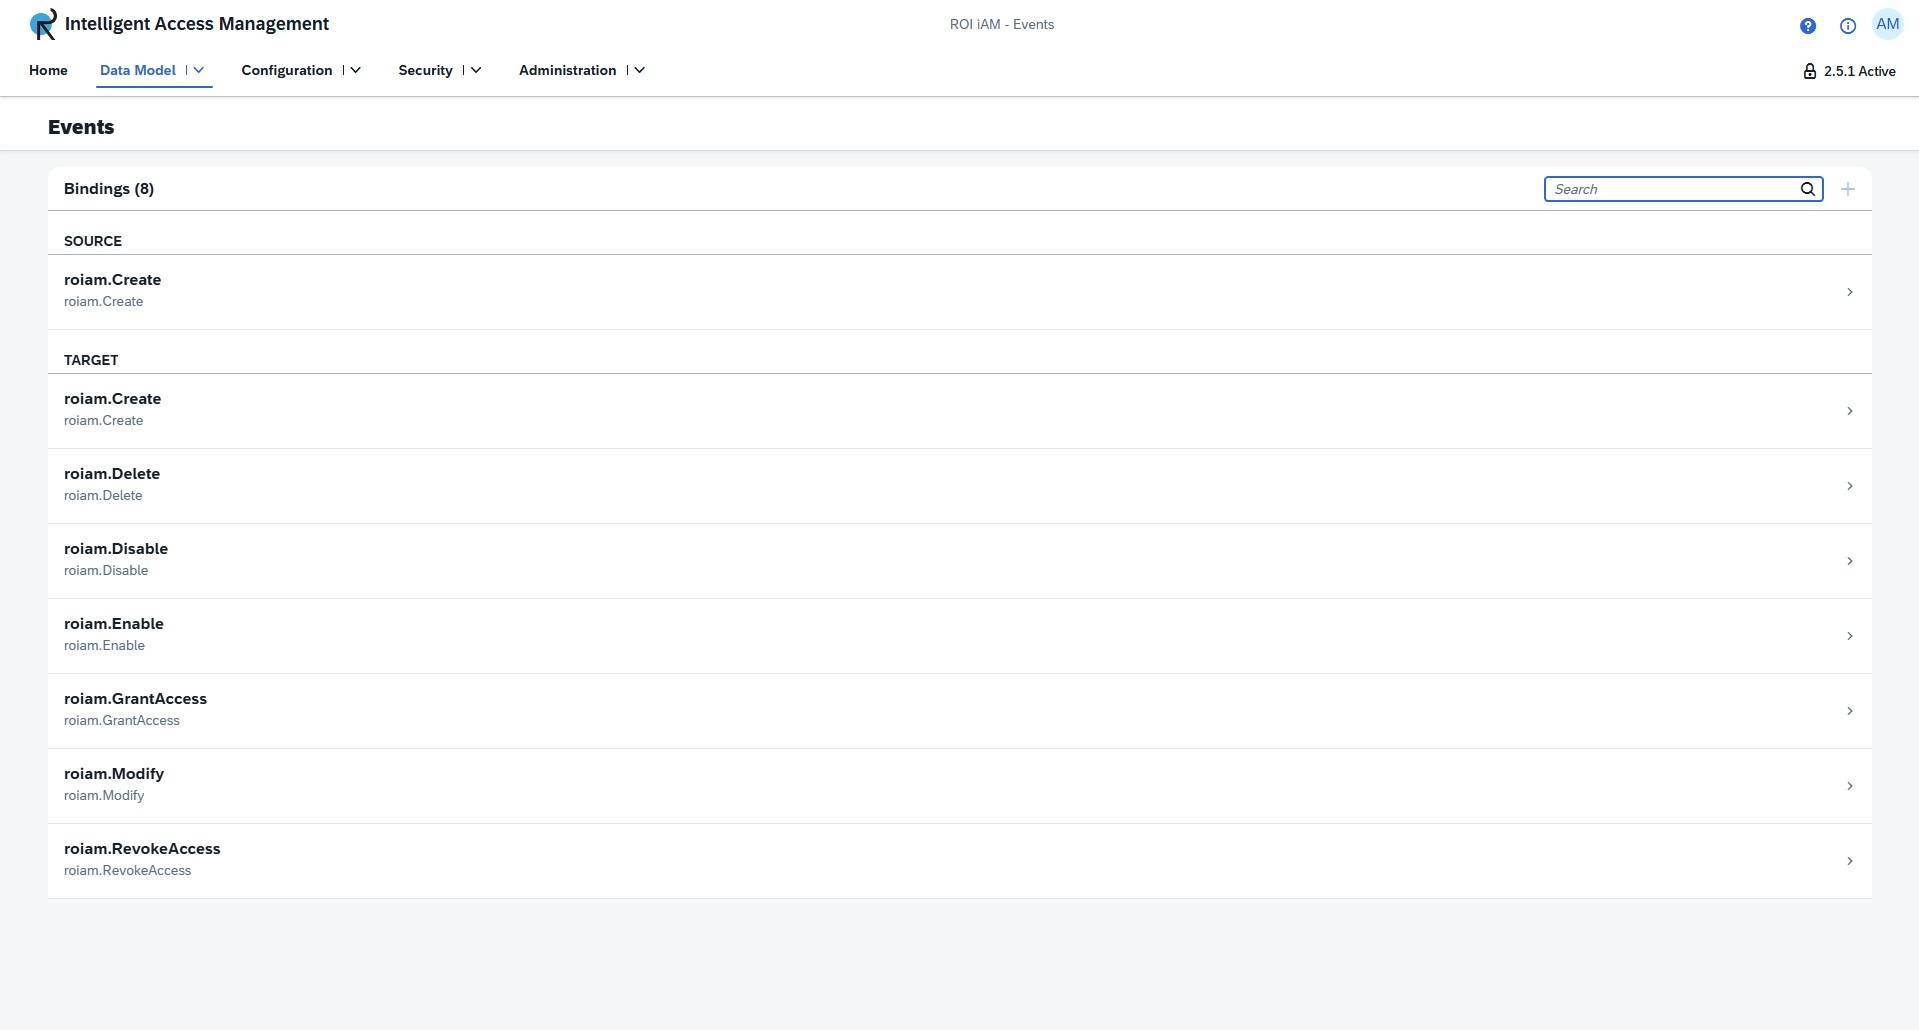Screen dimensions: 1919x1030
Task: Open the roiam.Modify binding entry
Action: tap(114, 785)
